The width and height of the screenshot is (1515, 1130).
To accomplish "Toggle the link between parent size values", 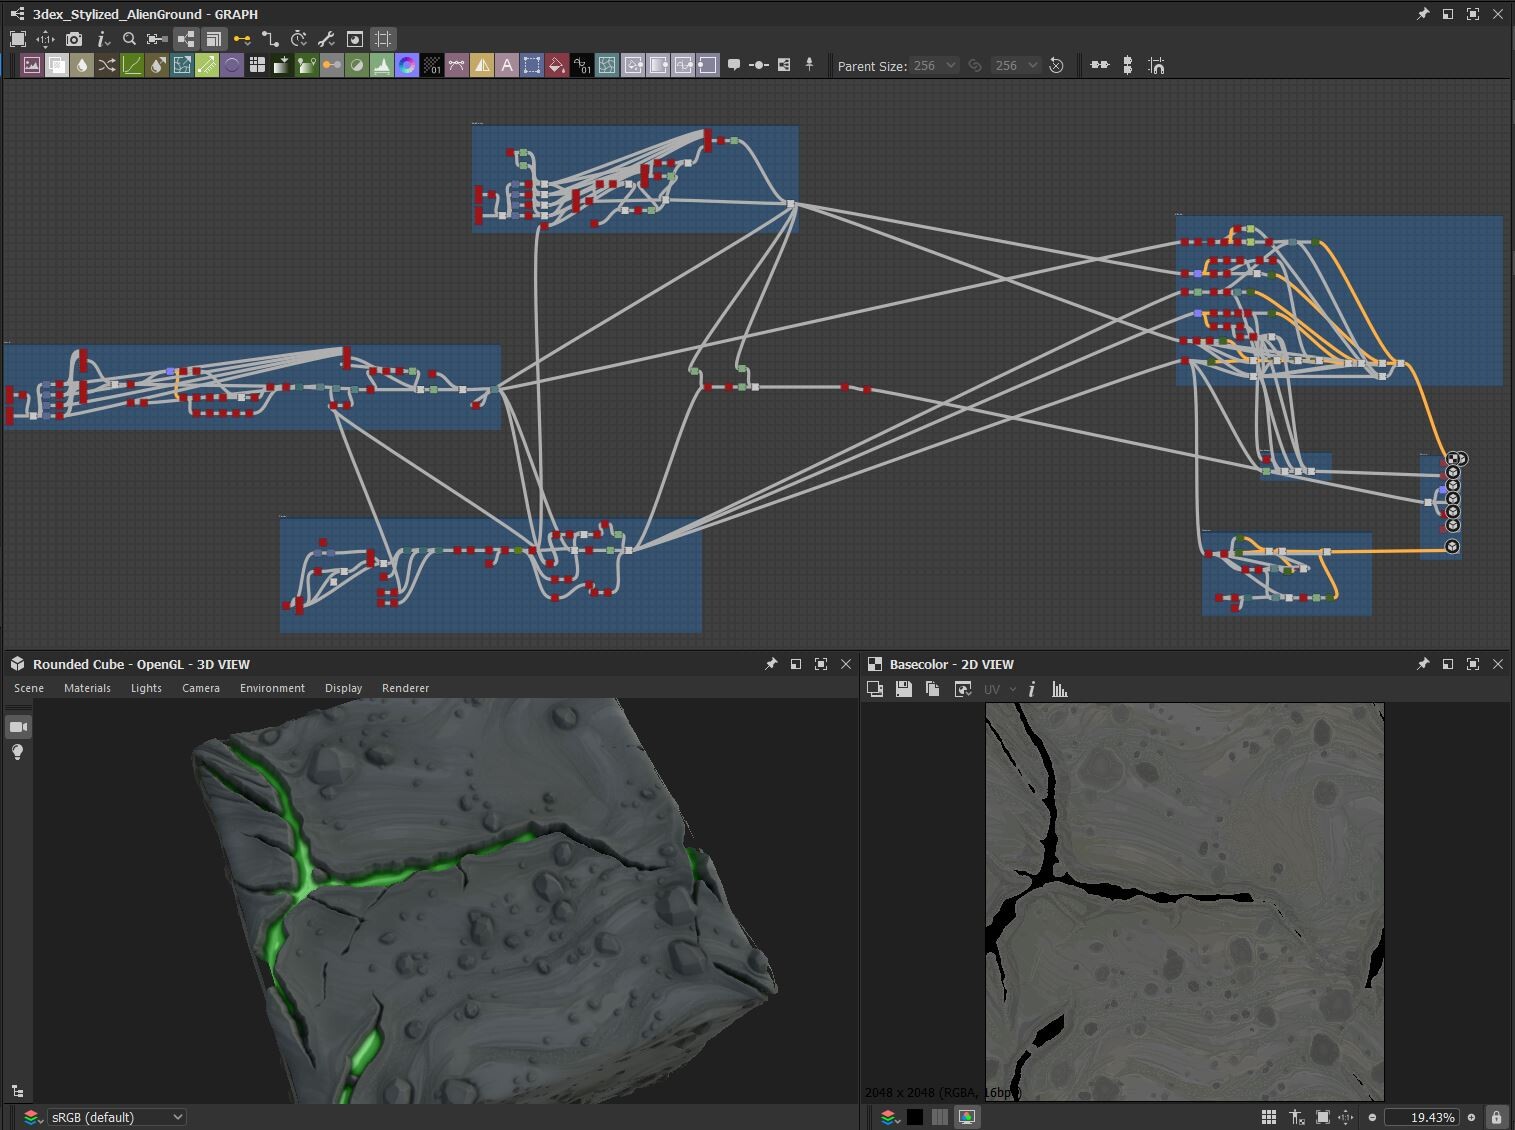I will (x=975, y=65).
